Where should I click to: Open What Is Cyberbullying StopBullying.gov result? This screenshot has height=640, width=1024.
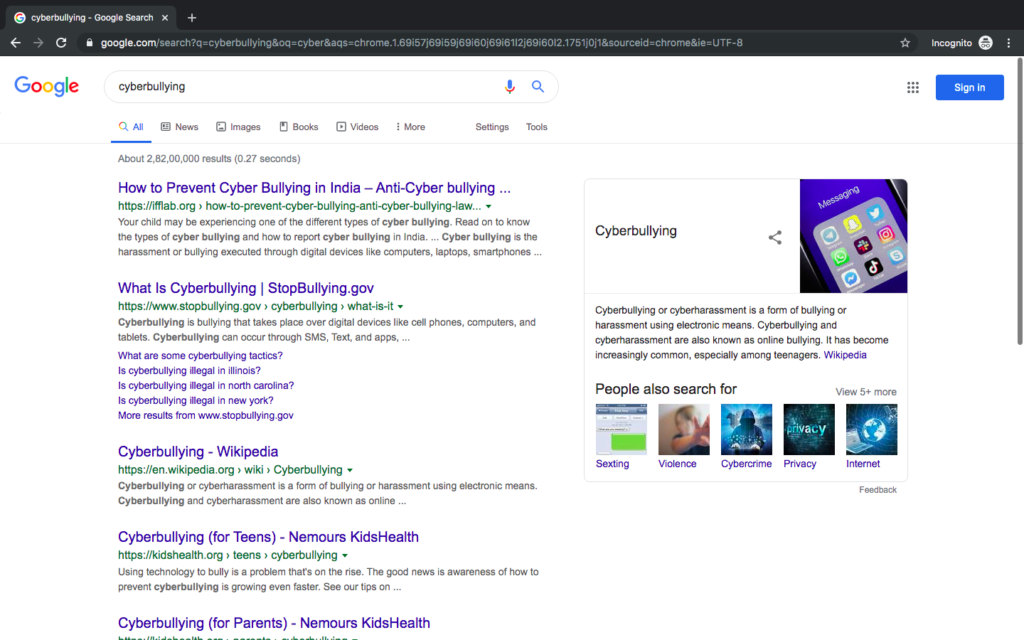[246, 288]
